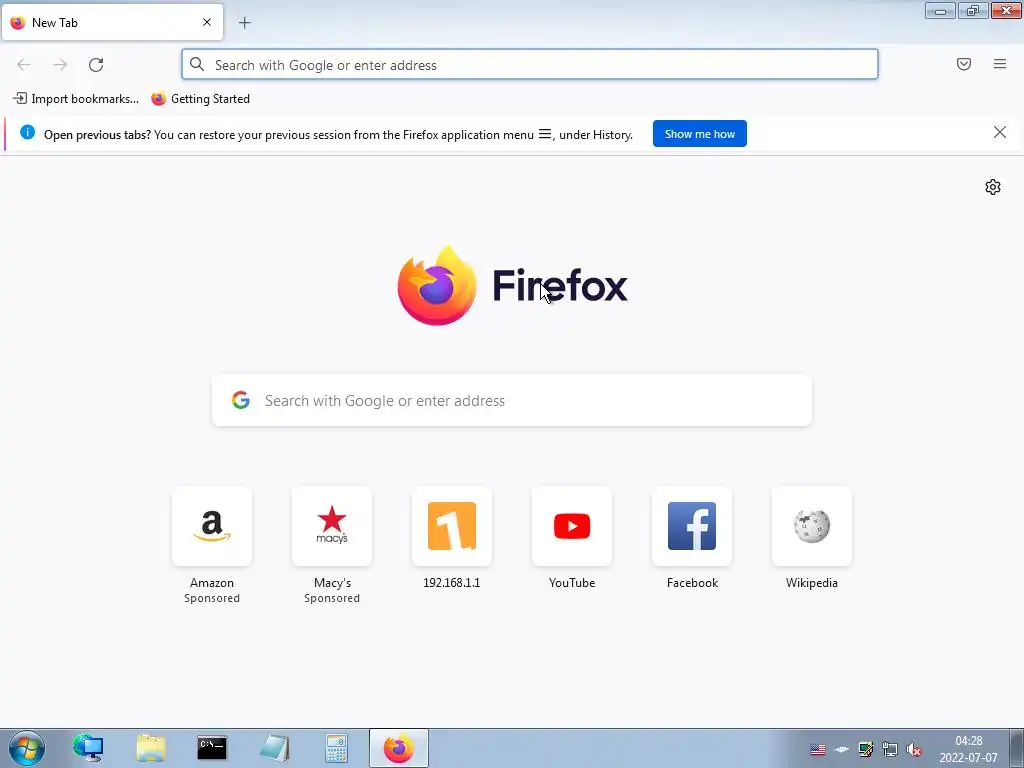
Task: Click Firefox taskbar button
Action: click(399, 748)
